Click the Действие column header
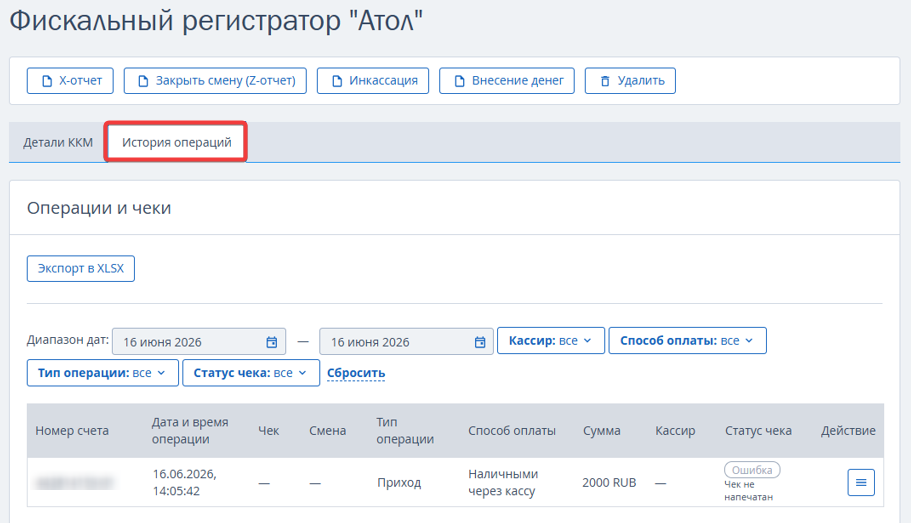 (x=848, y=431)
